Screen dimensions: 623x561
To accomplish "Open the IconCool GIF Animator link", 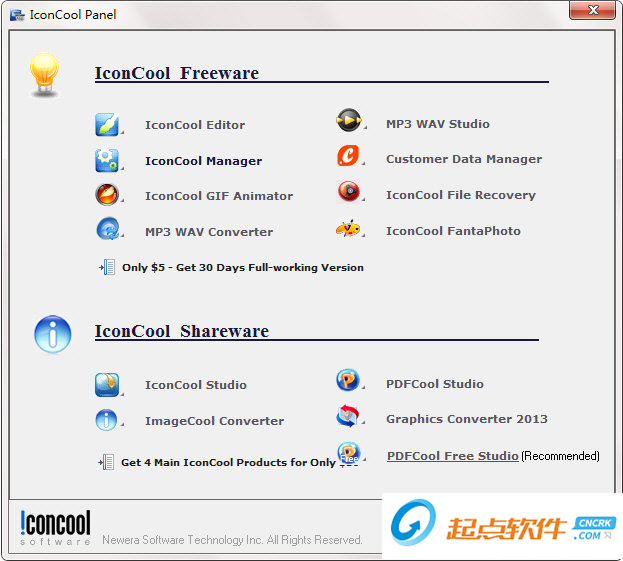I will click(219, 196).
